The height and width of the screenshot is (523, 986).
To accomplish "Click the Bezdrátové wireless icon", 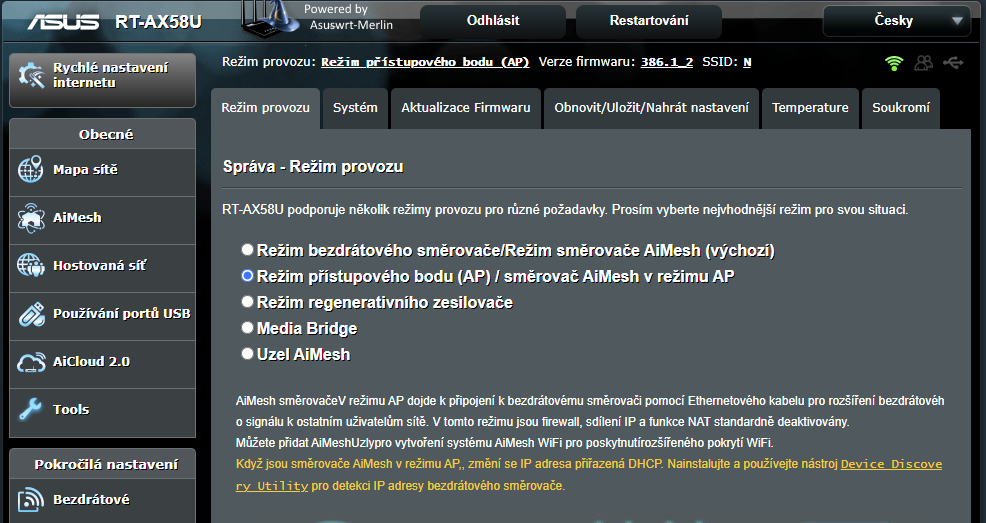I will tap(31, 500).
